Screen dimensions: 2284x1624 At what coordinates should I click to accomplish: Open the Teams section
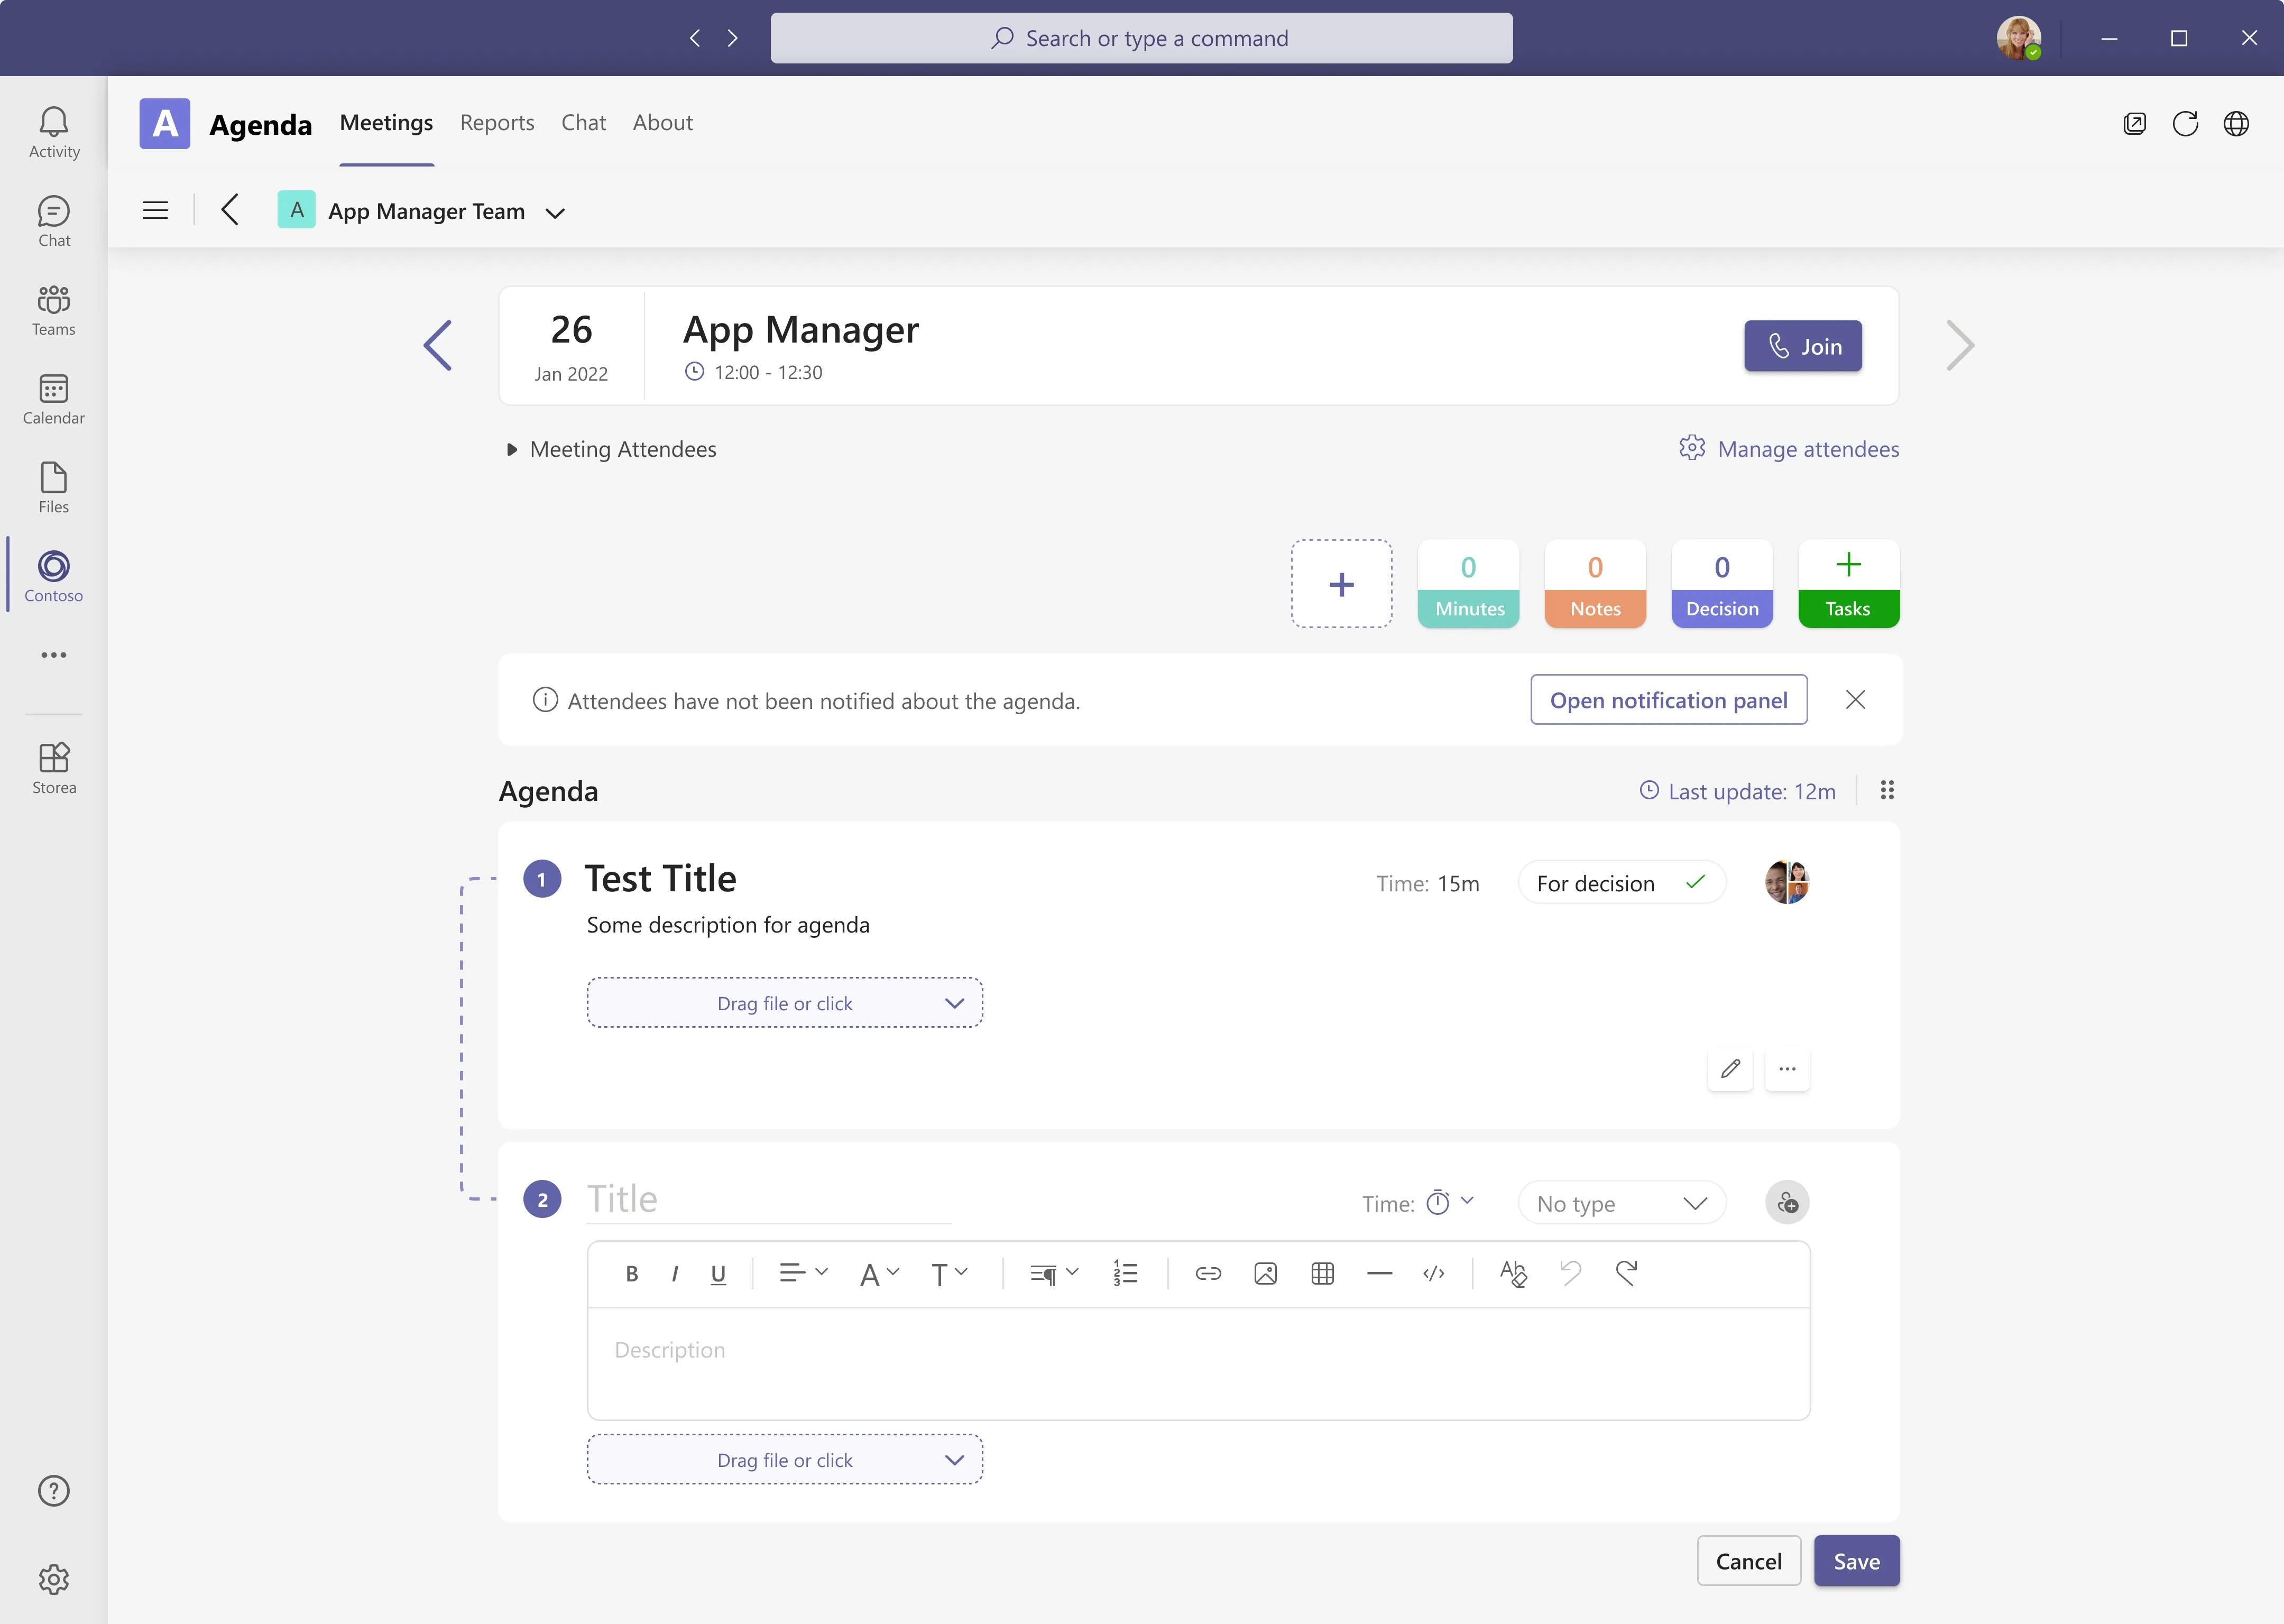point(54,311)
